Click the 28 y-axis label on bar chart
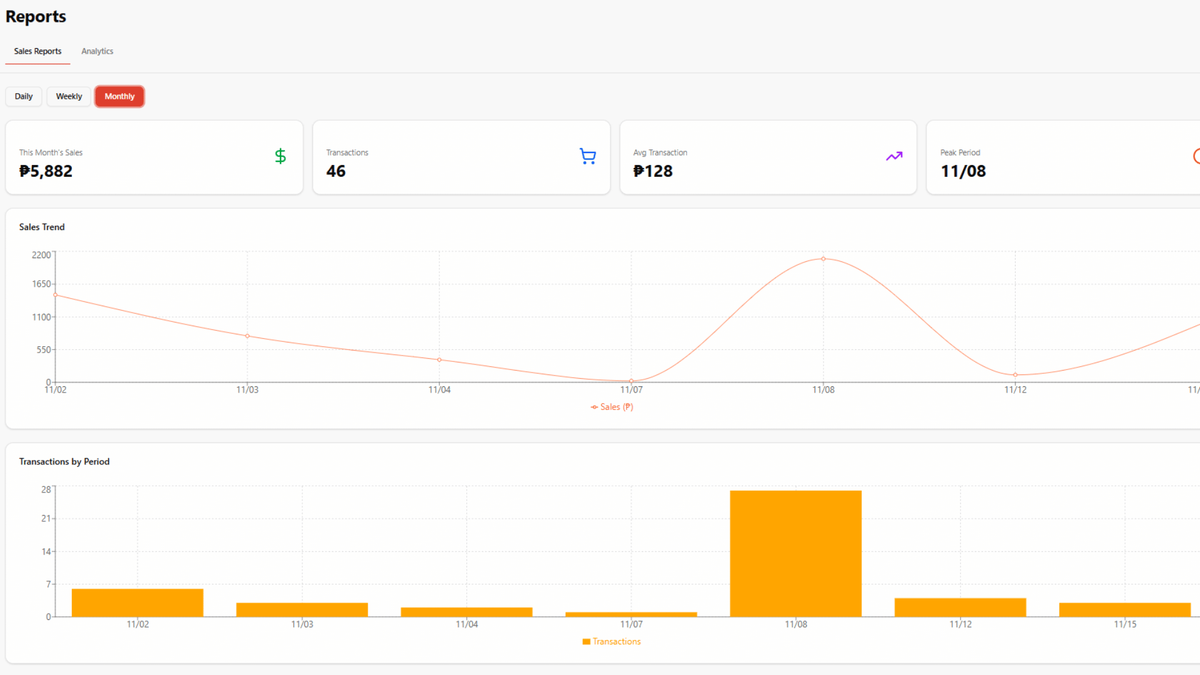 pos(46,489)
